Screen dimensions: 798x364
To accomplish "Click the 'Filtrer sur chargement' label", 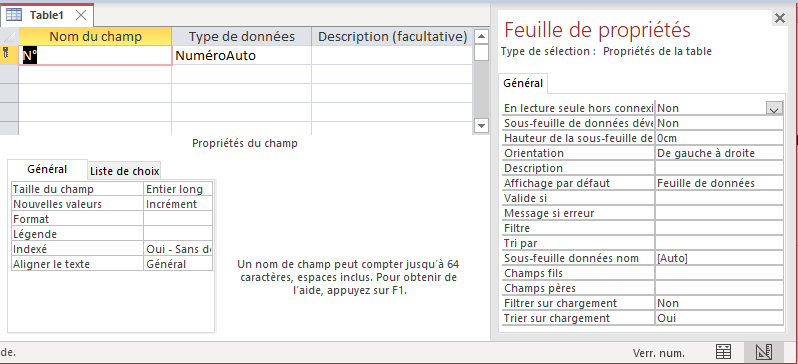I will [560, 303].
